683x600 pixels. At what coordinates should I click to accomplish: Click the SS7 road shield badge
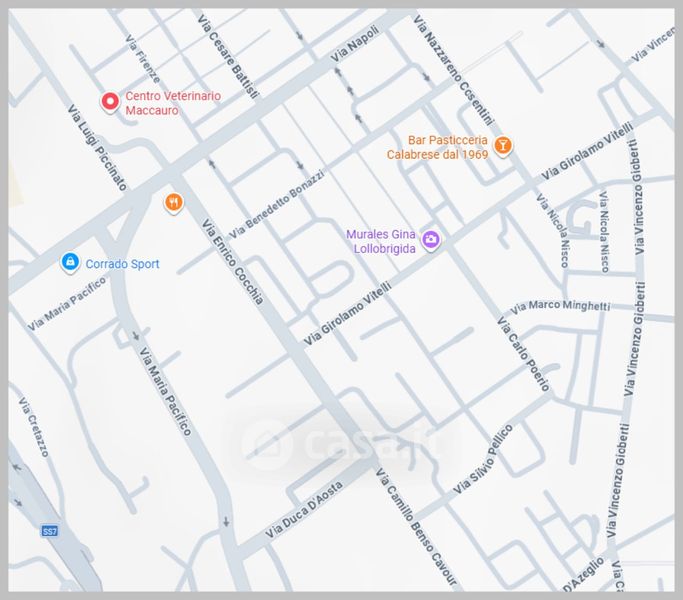[x=49, y=530]
